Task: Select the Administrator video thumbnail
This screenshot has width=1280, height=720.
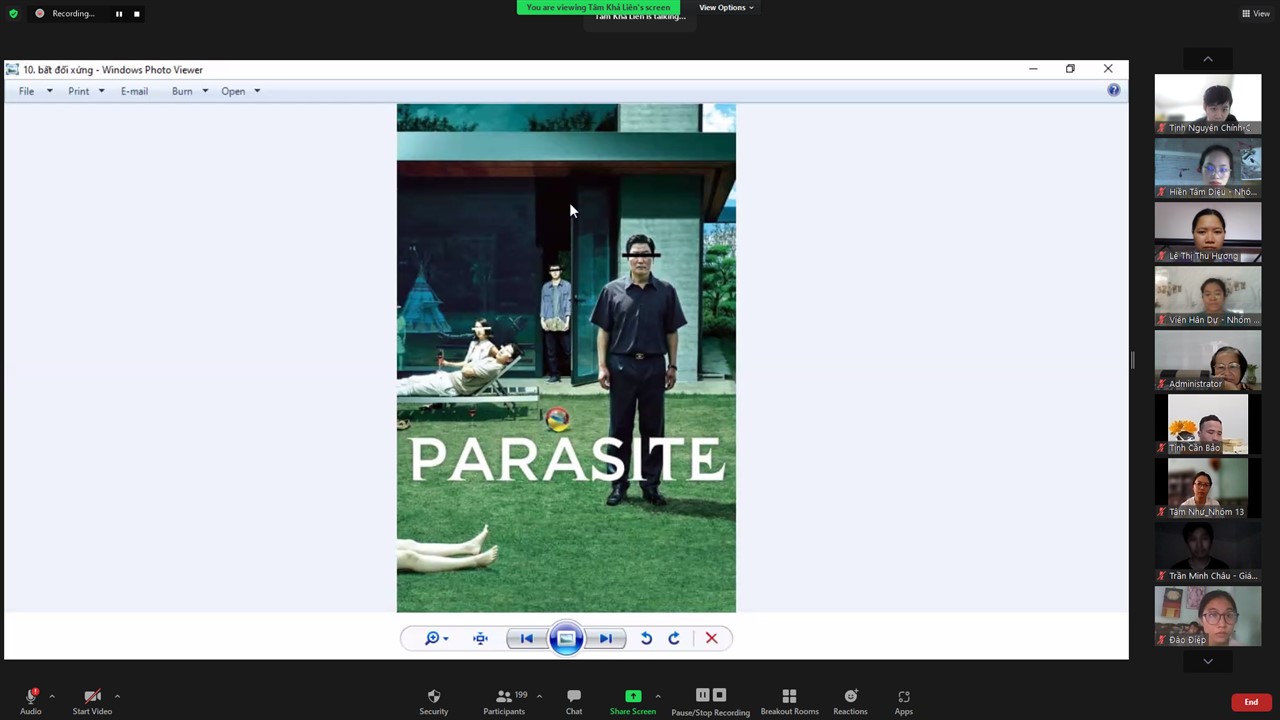Action: click(x=1208, y=360)
